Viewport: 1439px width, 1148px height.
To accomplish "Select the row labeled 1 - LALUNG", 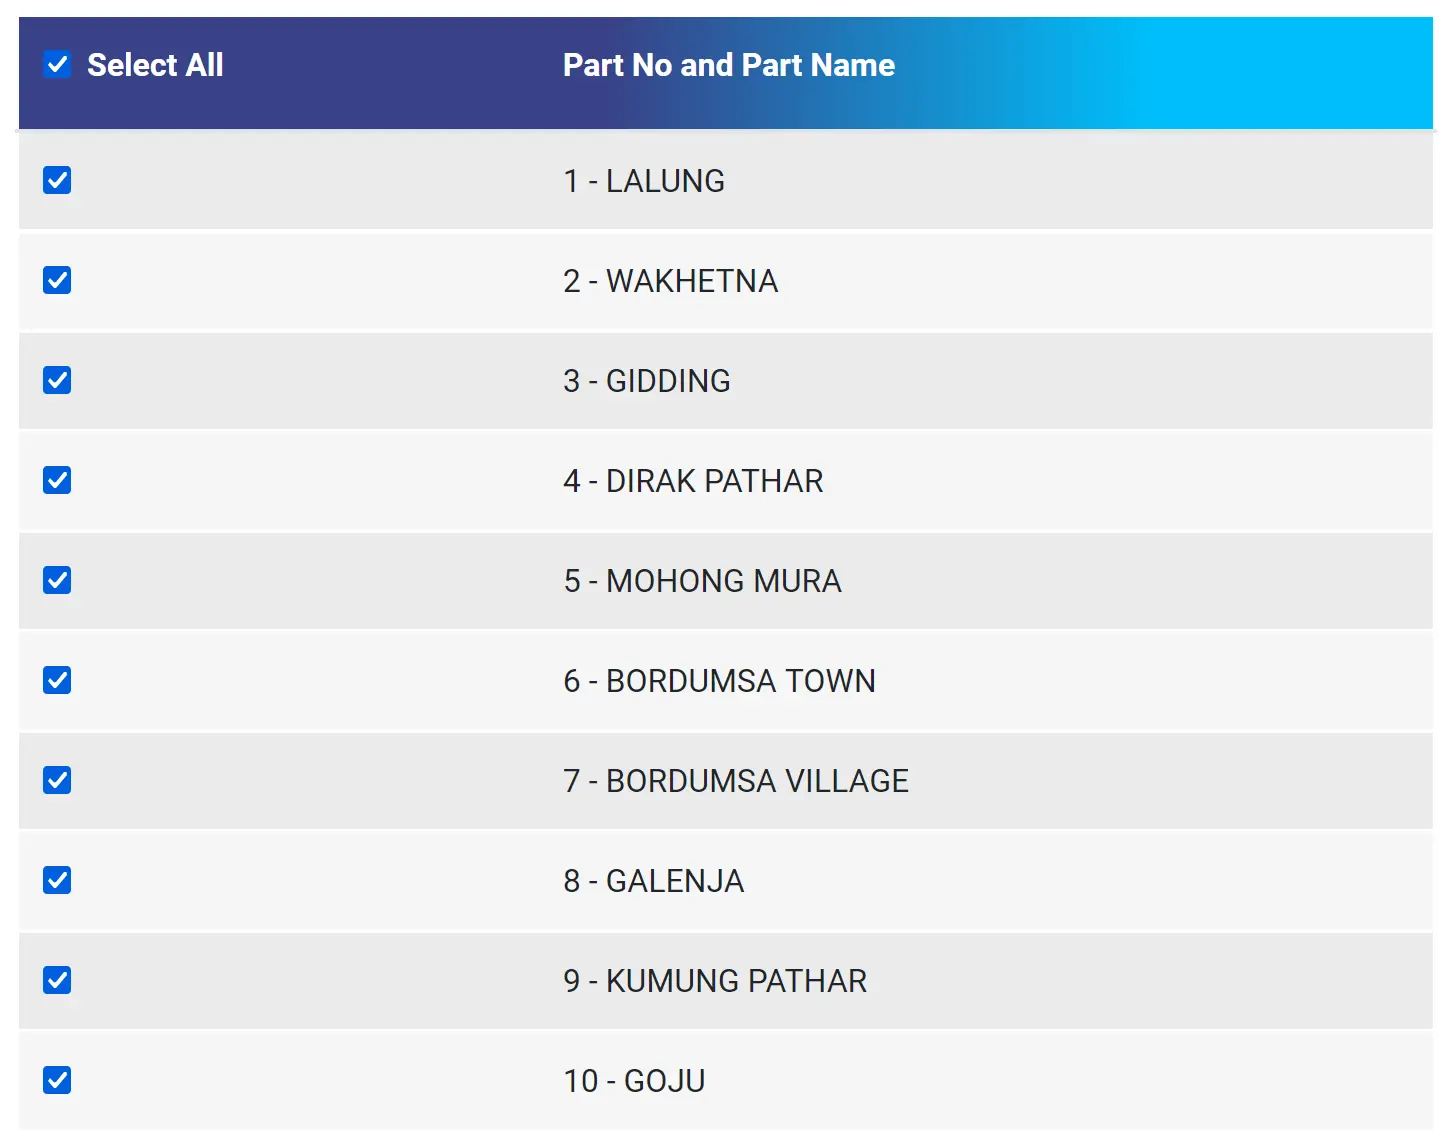I will click(x=643, y=180).
